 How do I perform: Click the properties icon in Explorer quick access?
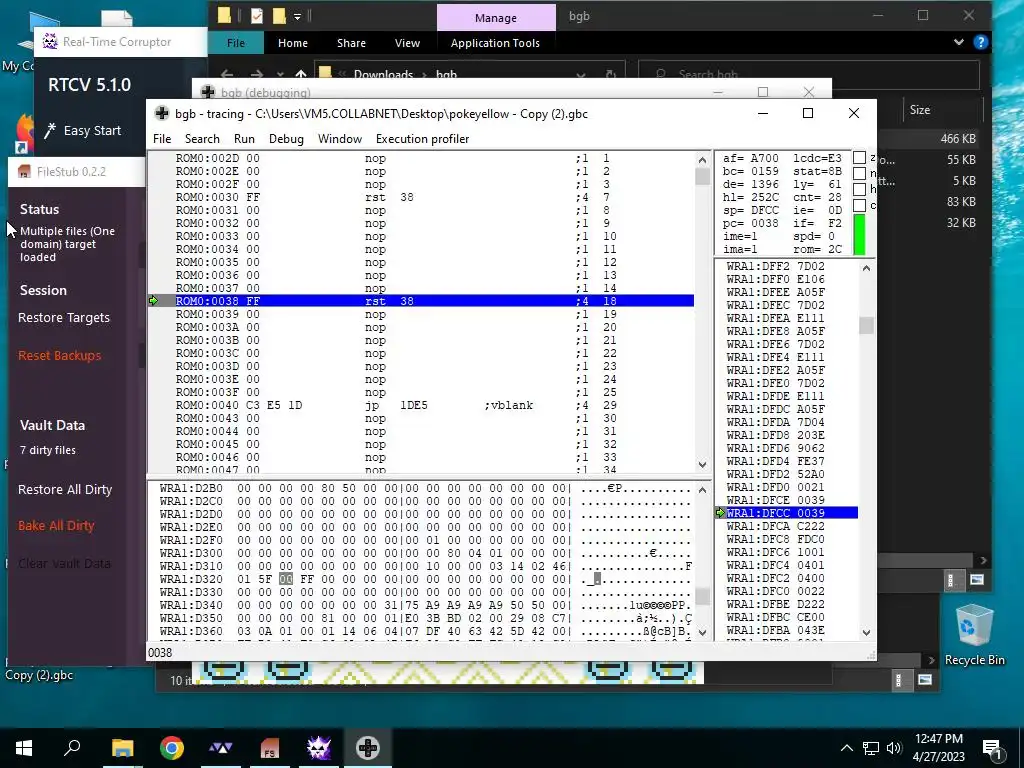[x=257, y=16]
